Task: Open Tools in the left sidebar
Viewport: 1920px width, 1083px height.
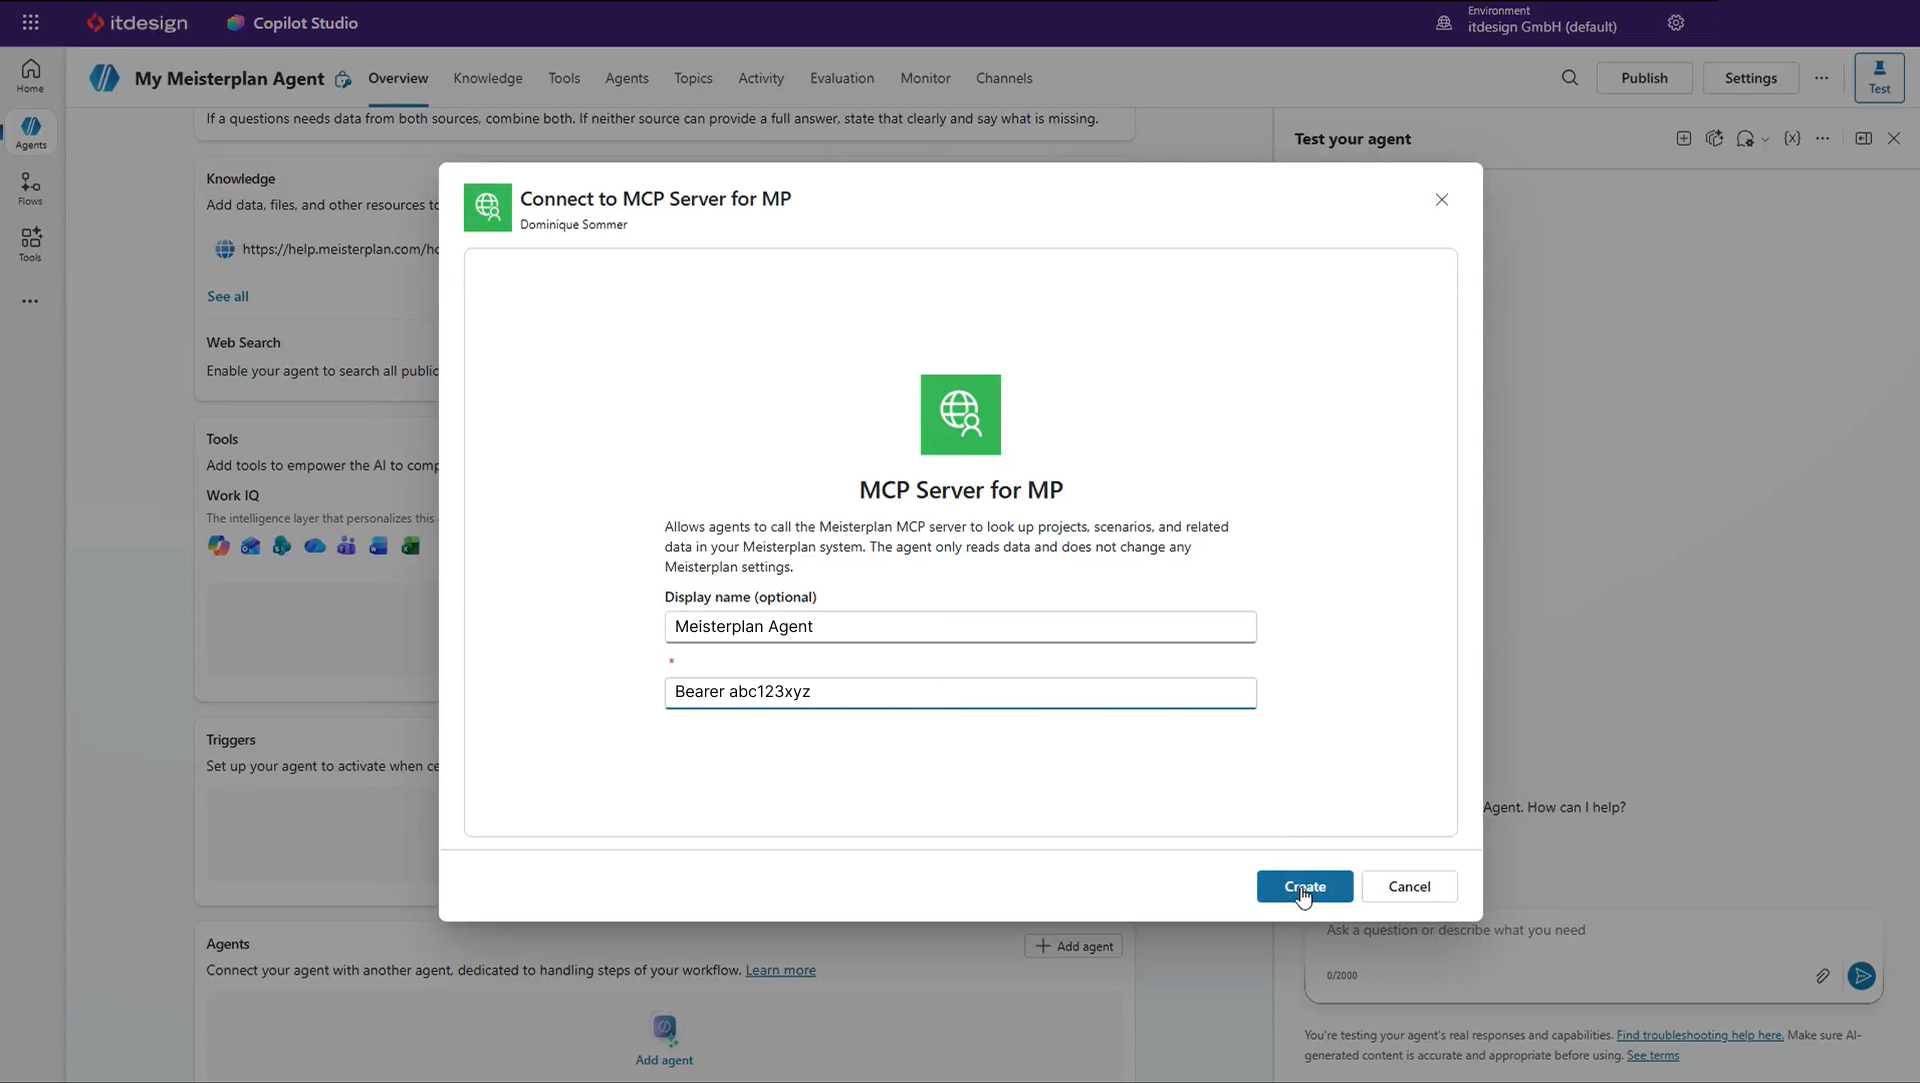Action: [31, 244]
